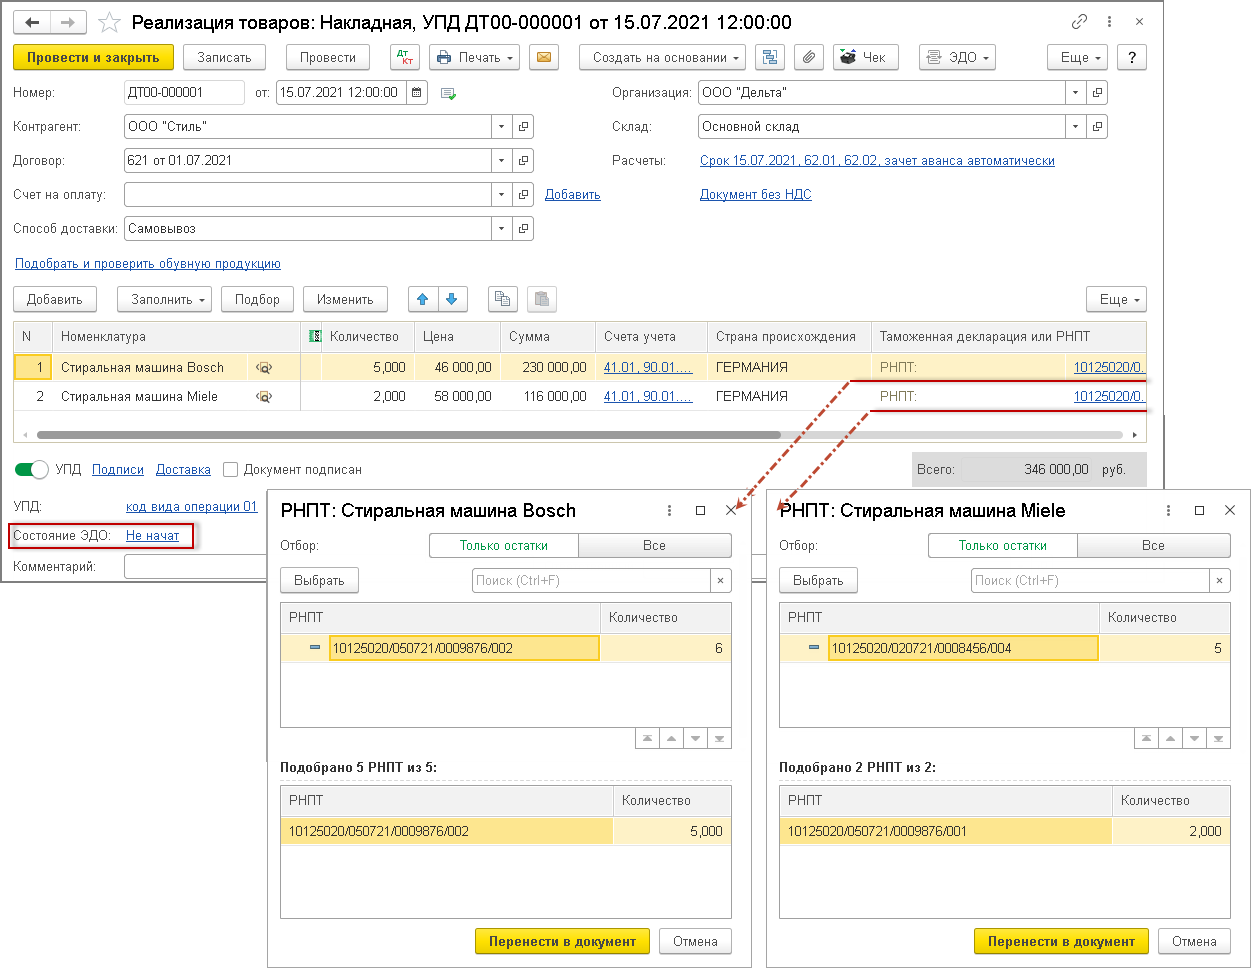Click Подбор button above table
Viewport: 1254px width, 974px height.
(x=257, y=299)
